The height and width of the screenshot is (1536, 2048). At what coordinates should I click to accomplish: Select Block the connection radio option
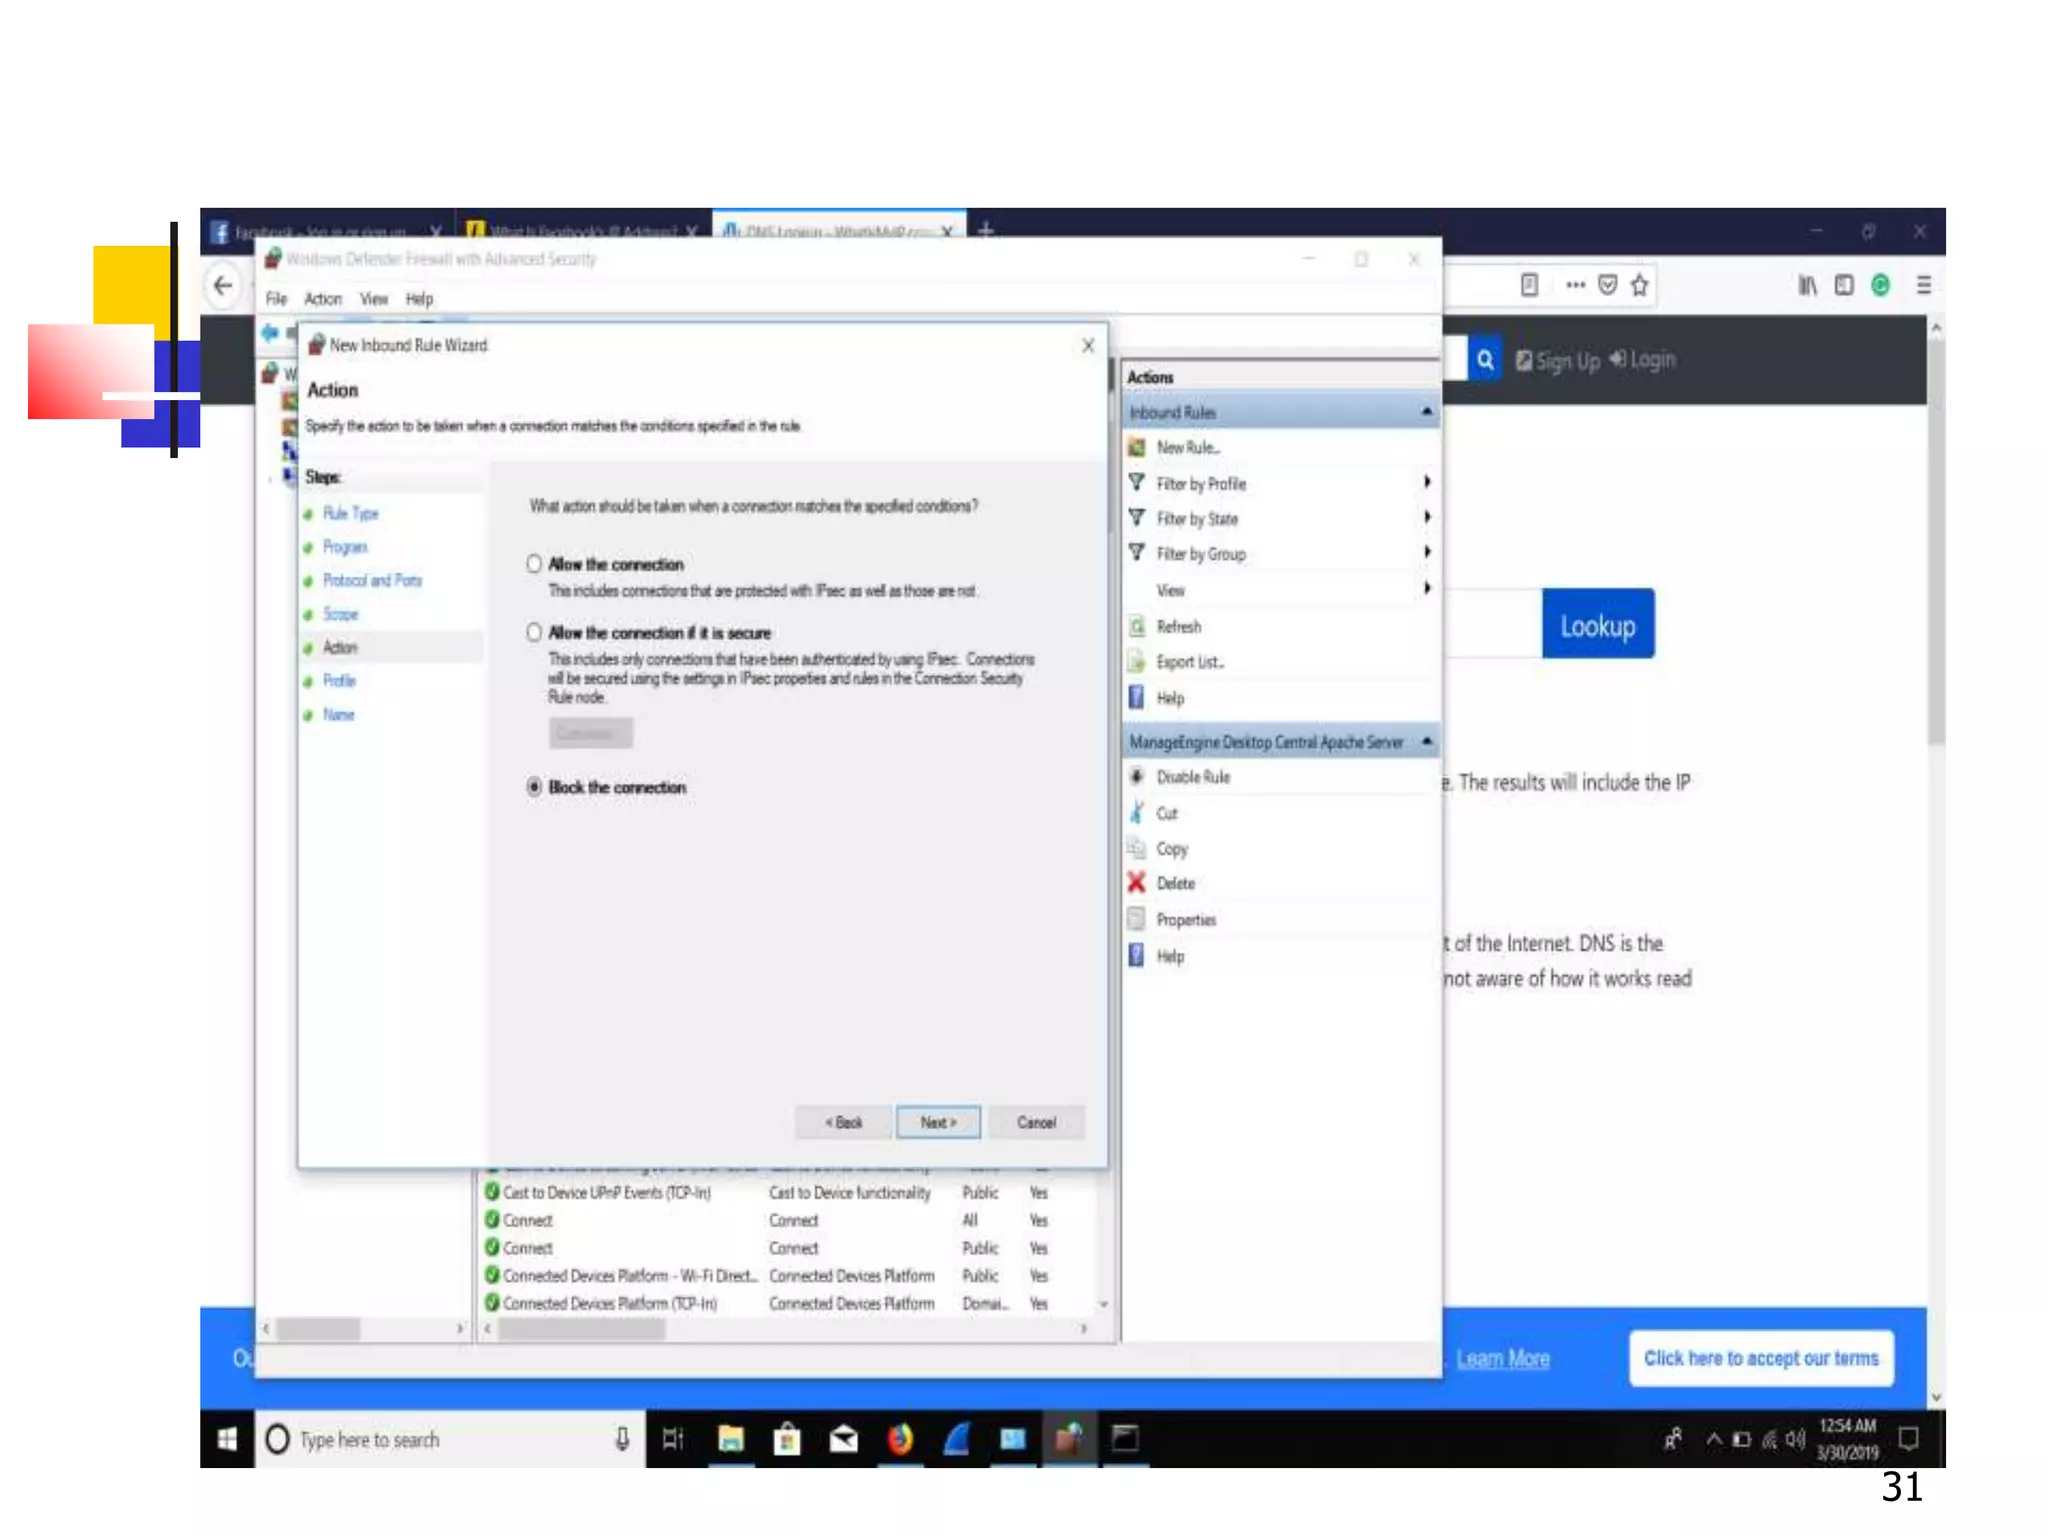tap(534, 787)
